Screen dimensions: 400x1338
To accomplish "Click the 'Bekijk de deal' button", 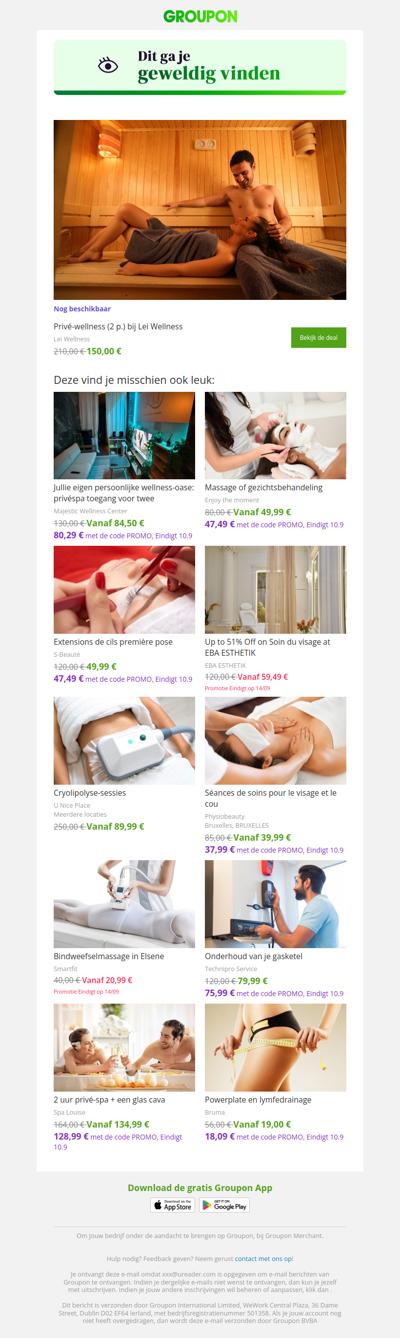I will pos(318,338).
